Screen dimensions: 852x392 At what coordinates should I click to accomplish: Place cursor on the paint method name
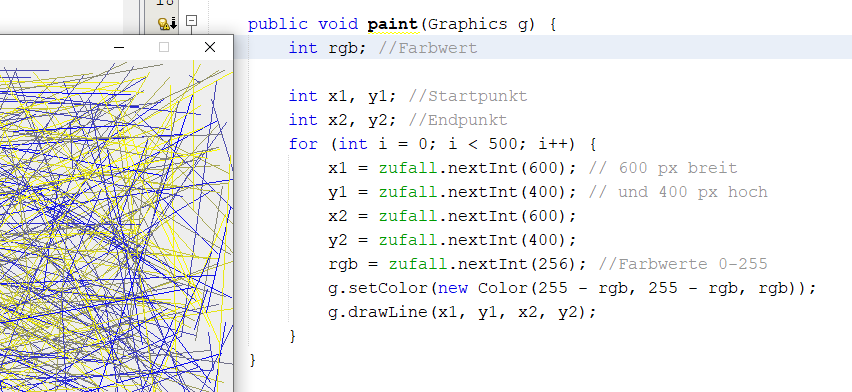[x=392, y=24]
